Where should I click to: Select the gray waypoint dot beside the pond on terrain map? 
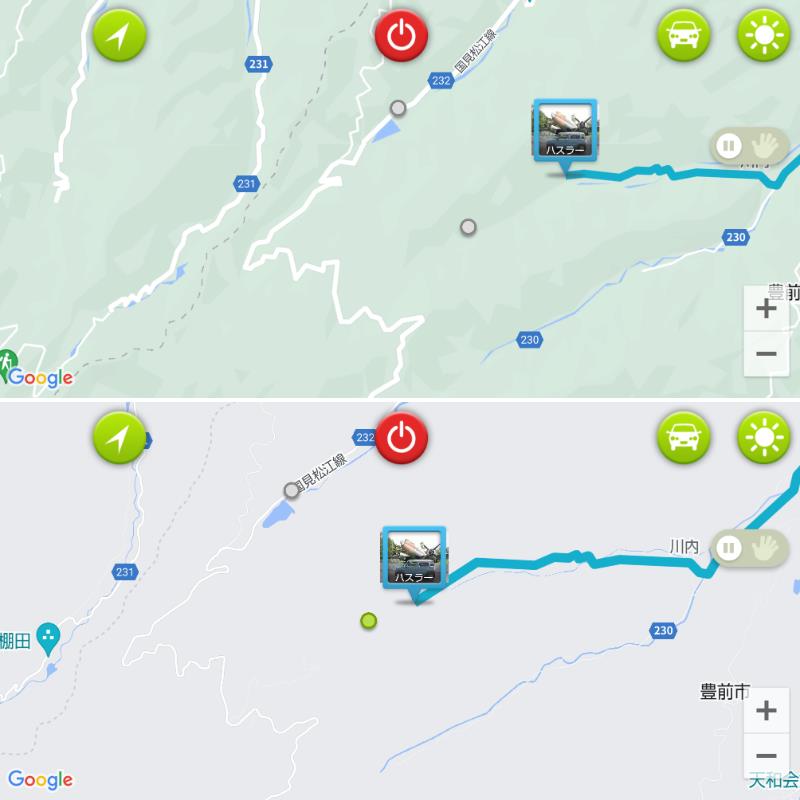pos(398,108)
